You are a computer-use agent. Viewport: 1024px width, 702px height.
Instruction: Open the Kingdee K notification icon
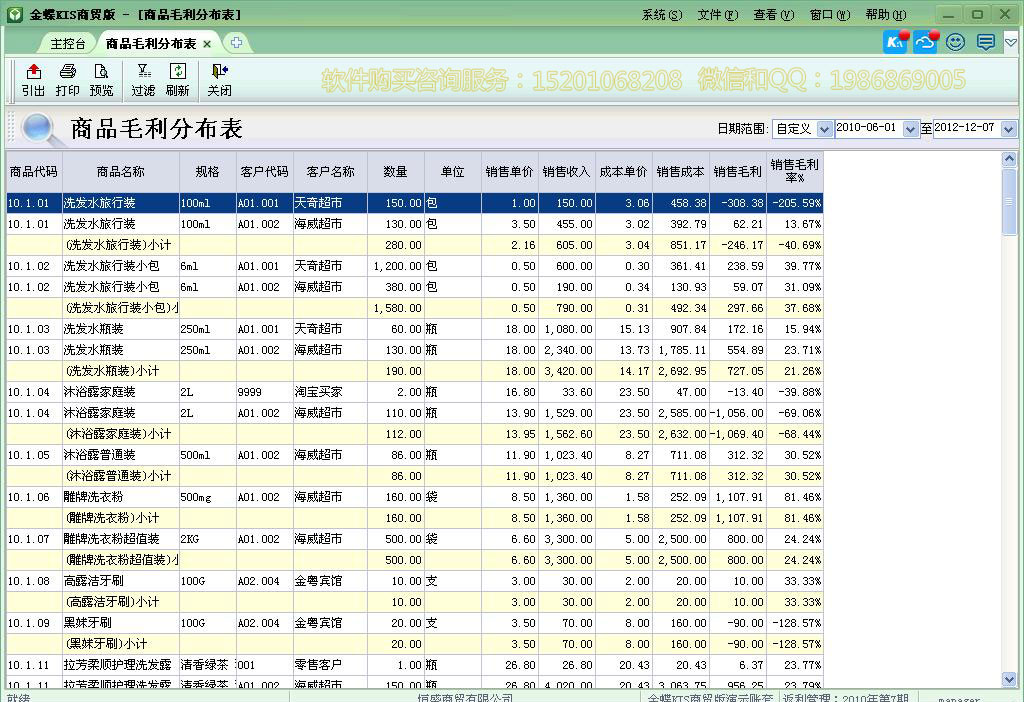(893, 42)
